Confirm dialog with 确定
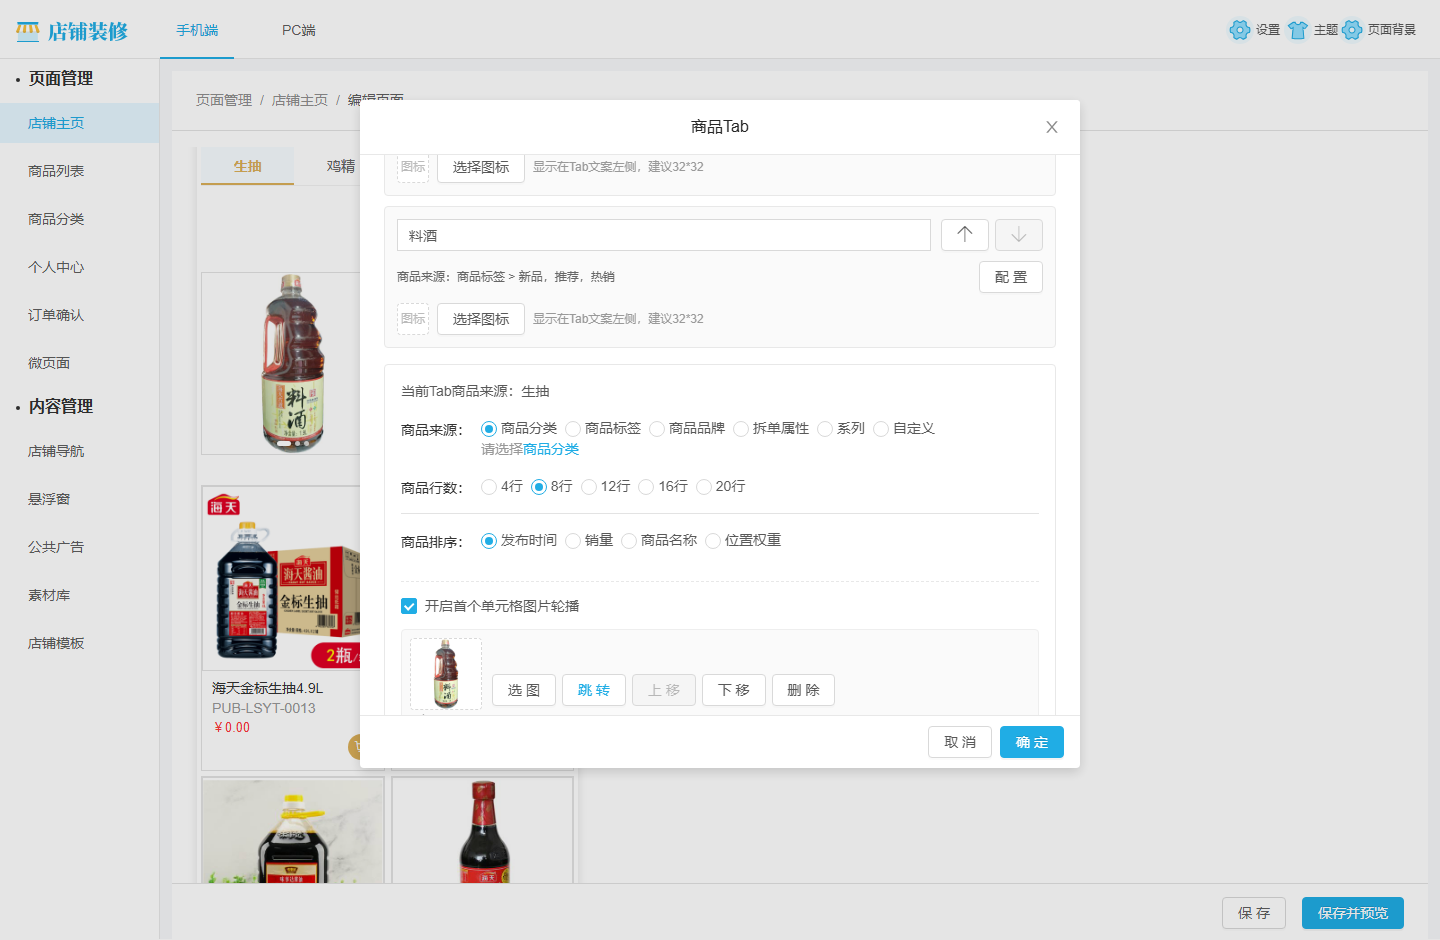Image resolution: width=1440 pixels, height=940 pixels. [1032, 742]
